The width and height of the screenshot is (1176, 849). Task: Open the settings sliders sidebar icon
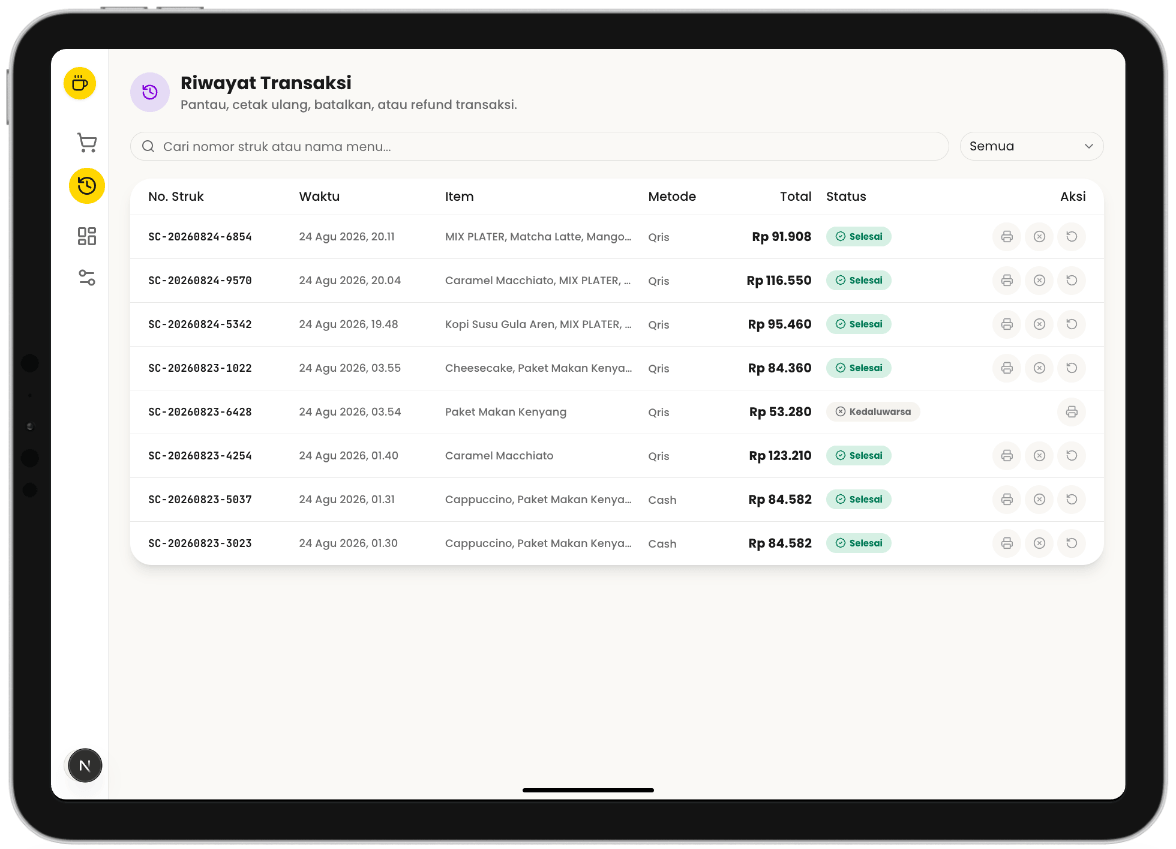point(87,278)
